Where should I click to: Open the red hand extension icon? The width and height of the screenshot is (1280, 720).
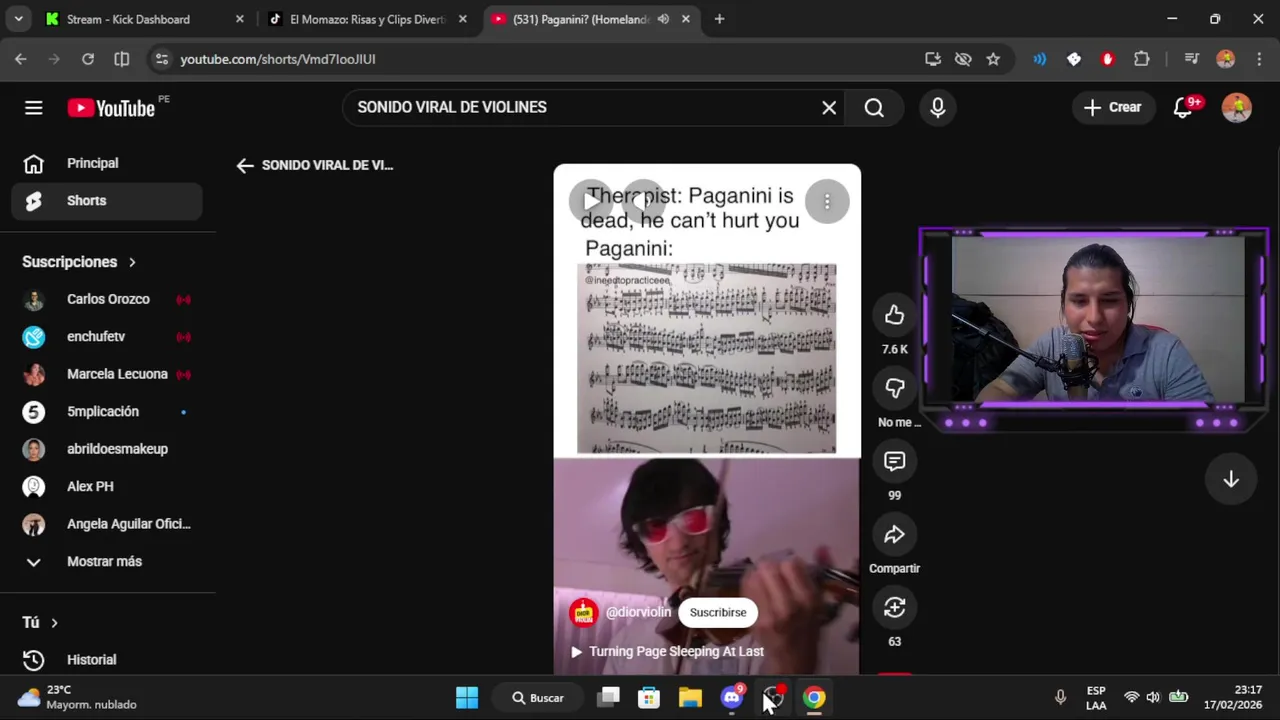(1107, 59)
